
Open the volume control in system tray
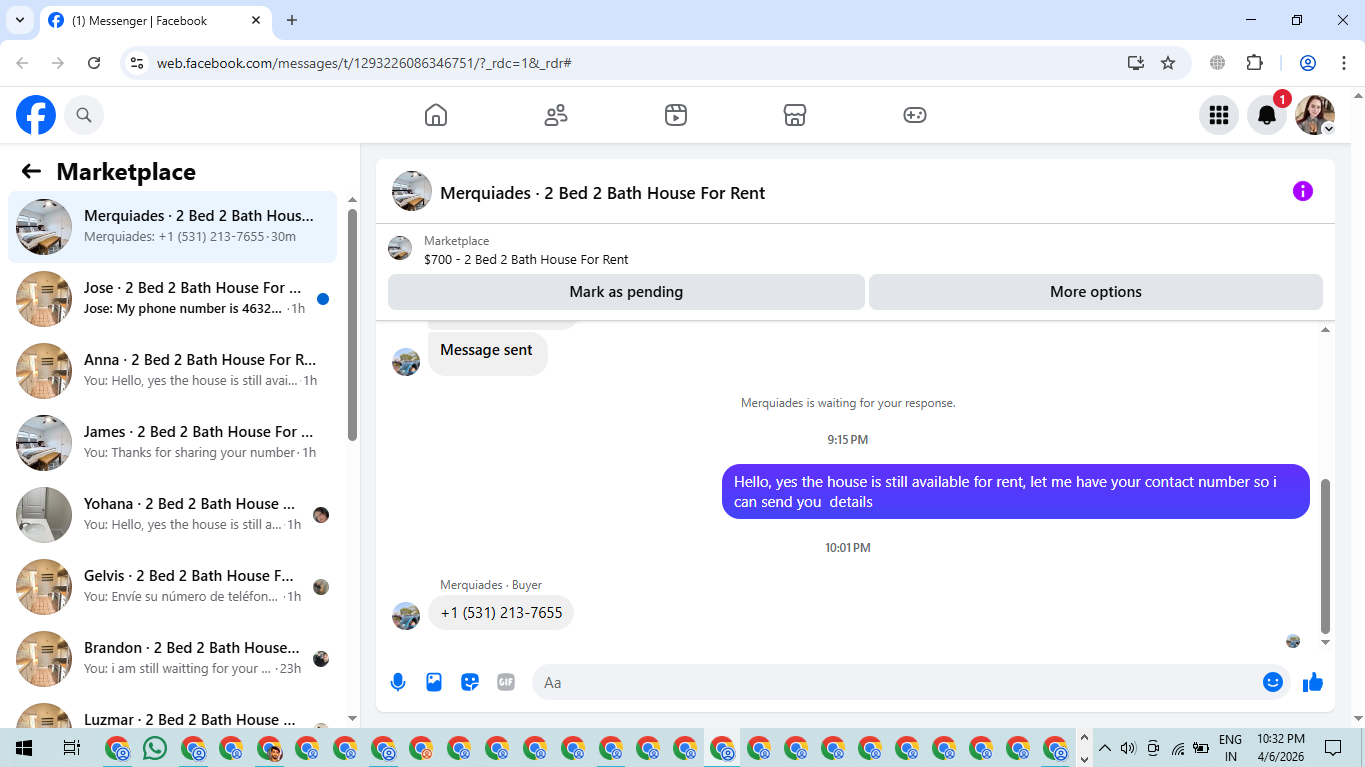click(x=1129, y=748)
